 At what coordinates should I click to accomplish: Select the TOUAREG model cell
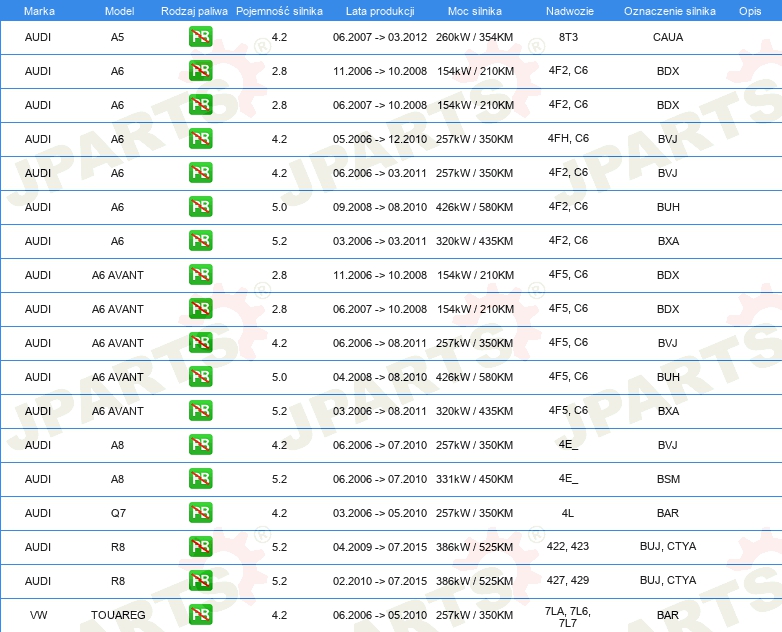tap(118, 615)
